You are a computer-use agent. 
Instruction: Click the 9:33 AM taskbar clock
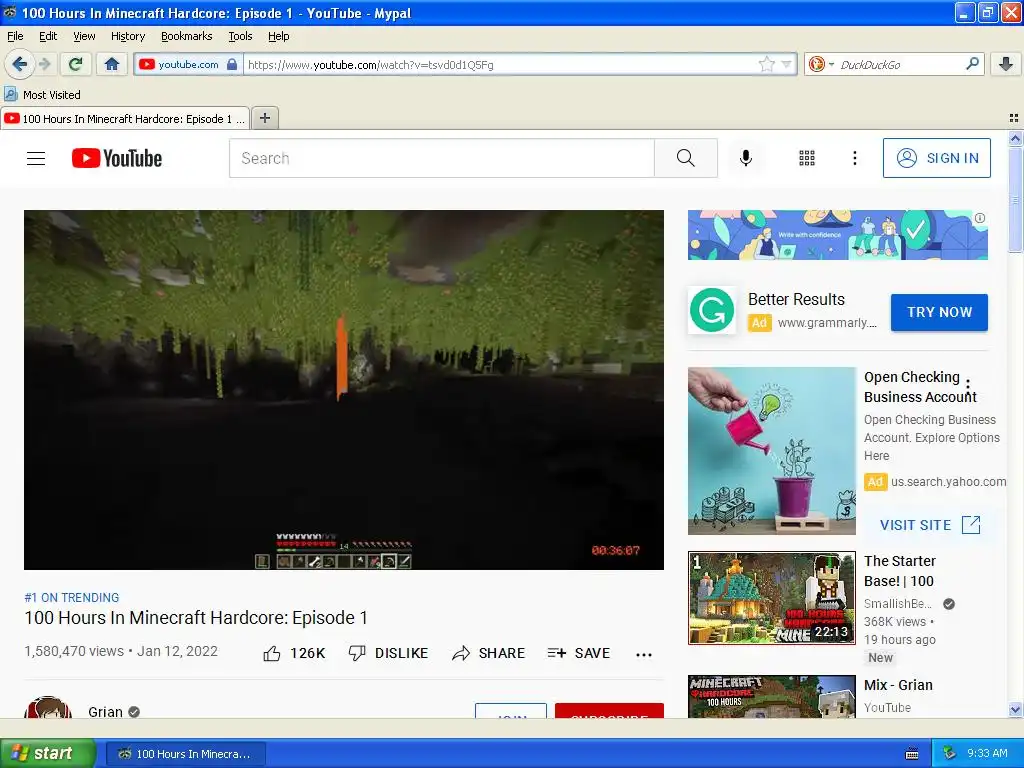987,754
